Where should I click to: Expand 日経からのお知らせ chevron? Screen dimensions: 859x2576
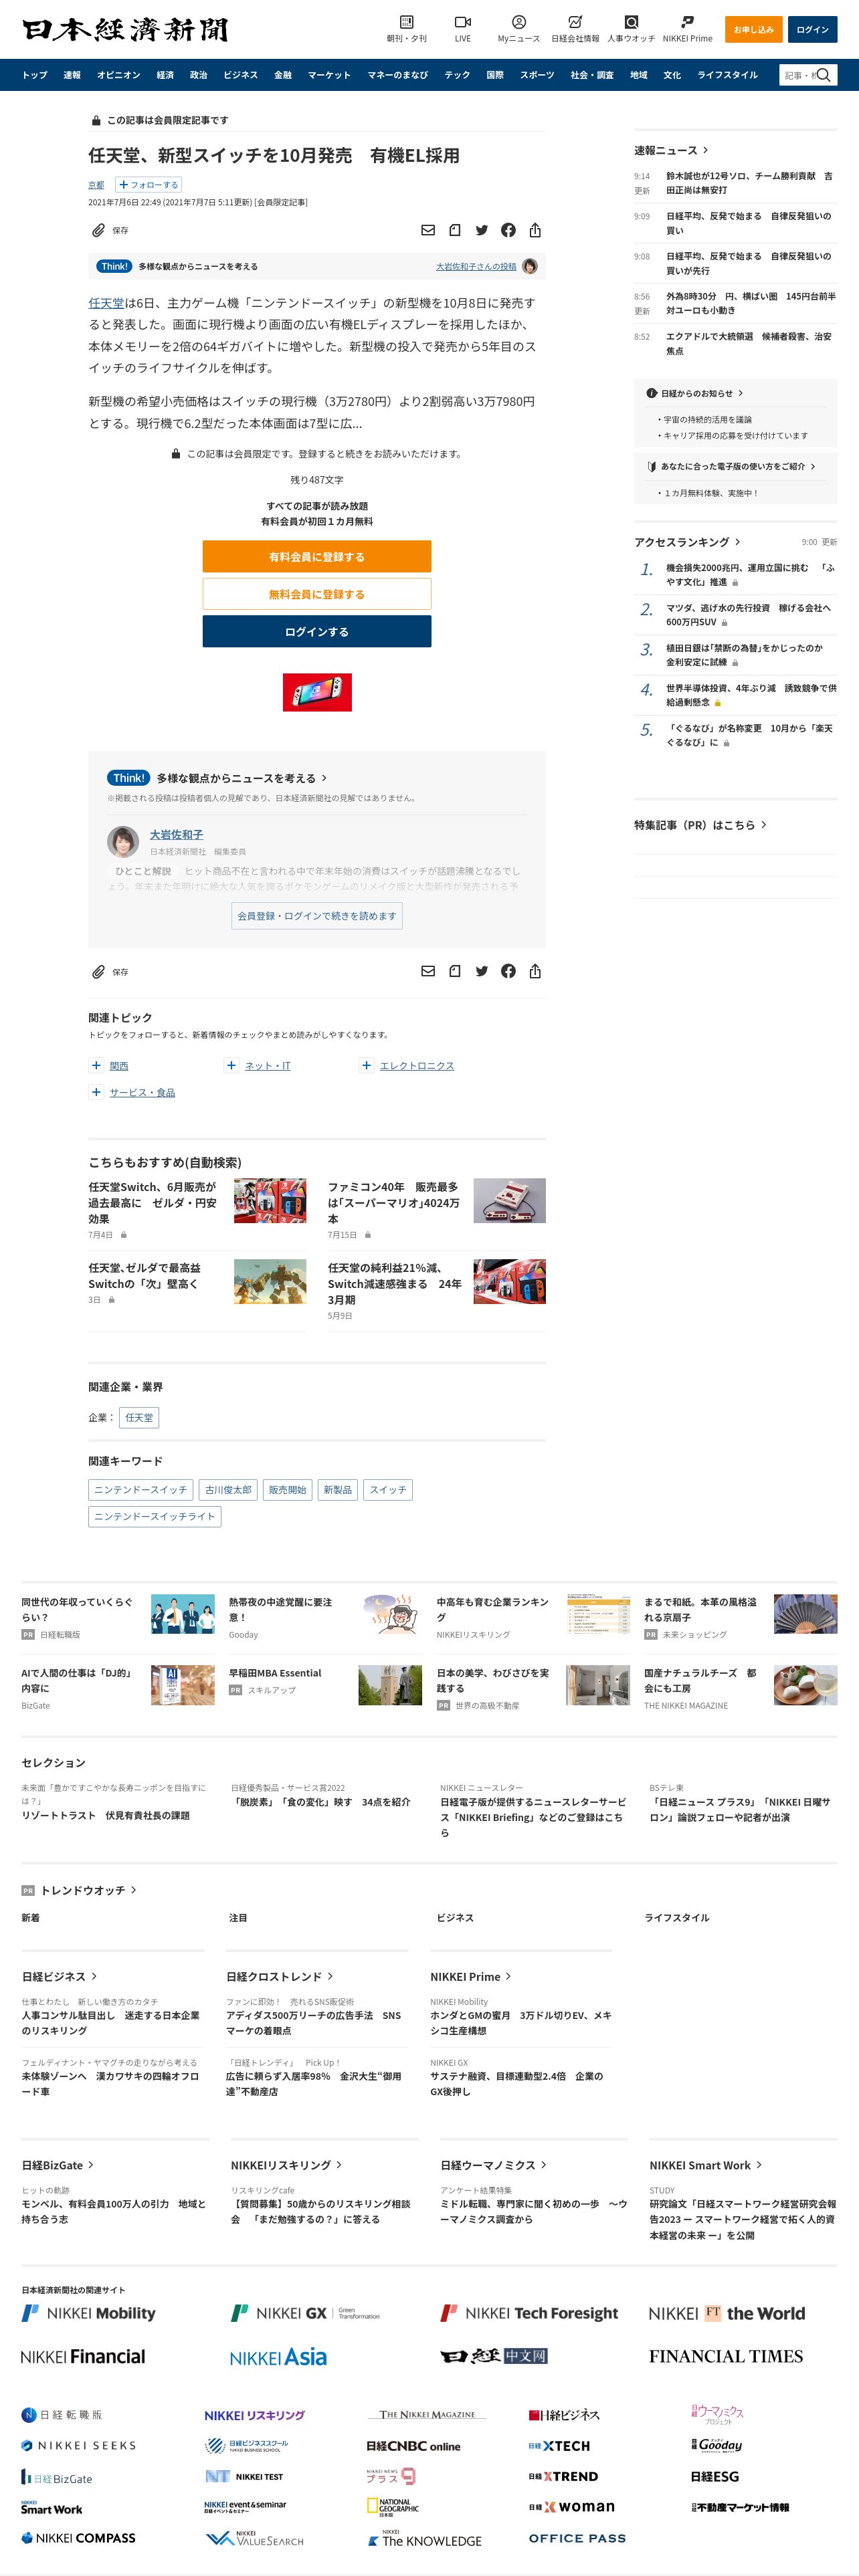click(740, 393)
